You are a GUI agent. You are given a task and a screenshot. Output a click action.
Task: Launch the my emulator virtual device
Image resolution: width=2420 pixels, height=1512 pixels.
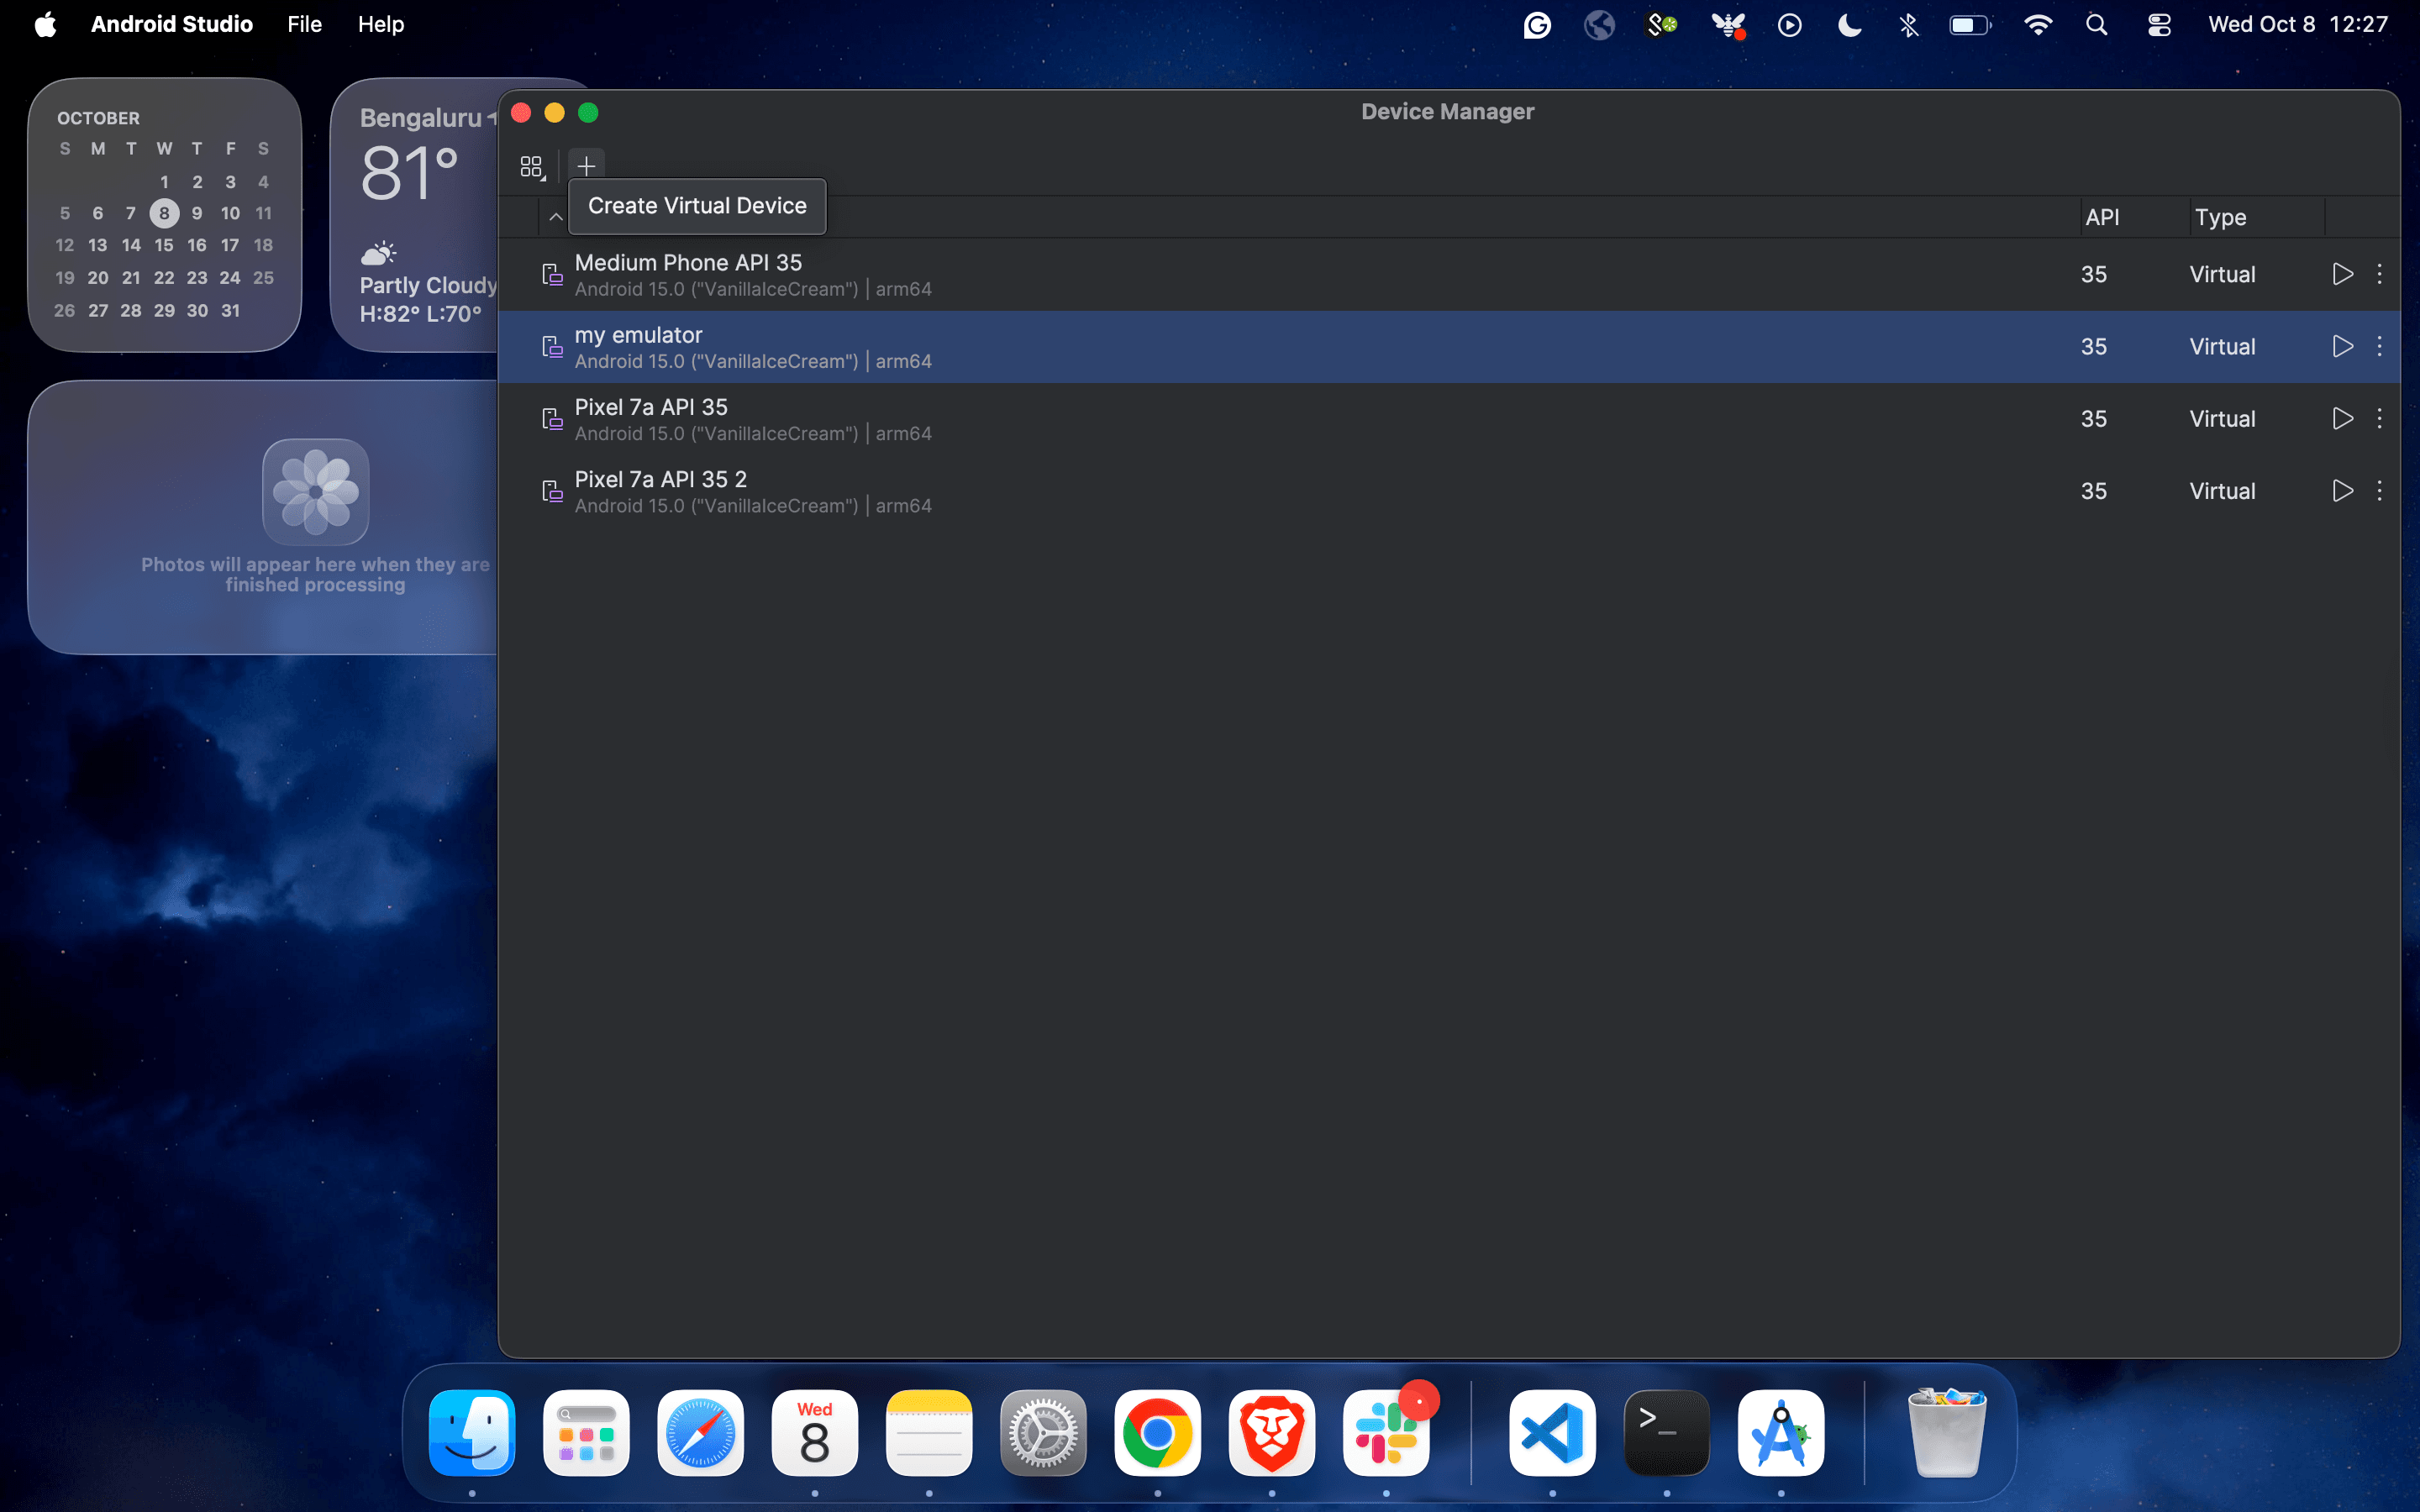pyautogui.click(x=2341, y=346)
